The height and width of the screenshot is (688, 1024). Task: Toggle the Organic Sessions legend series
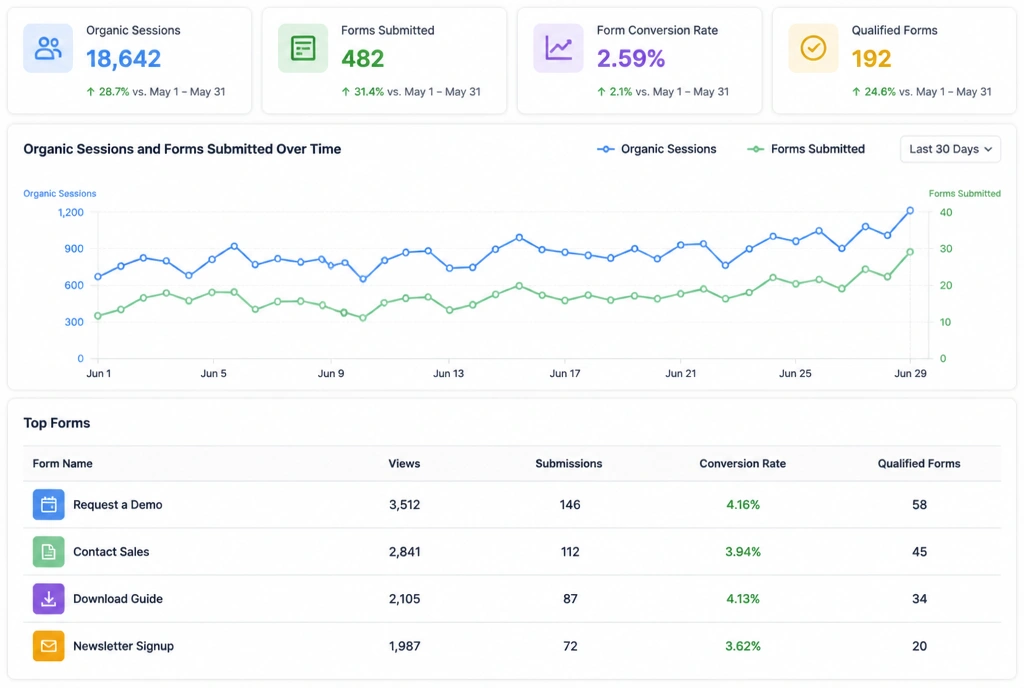pos(656,149)
